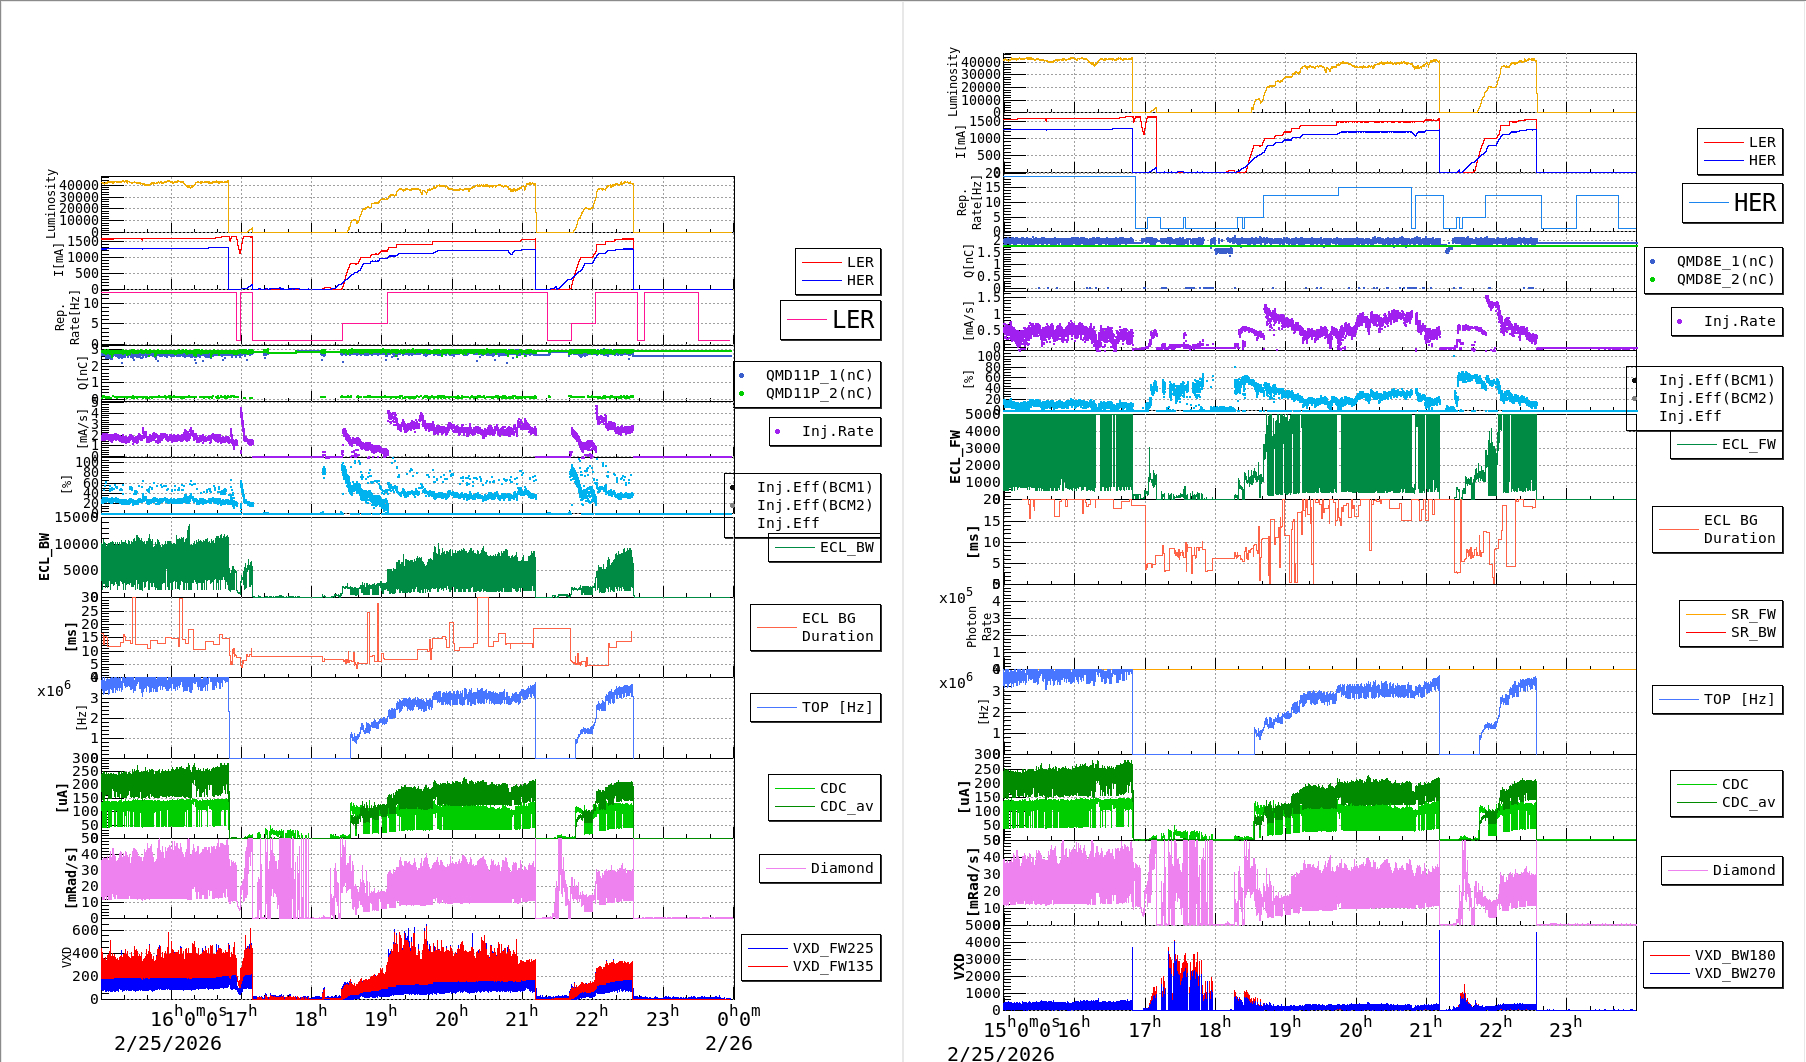Image resolution: width=1806 pixels, height=1062 pixels.
Task: Select the SR_BW legend entry
Action: click(1753, 632)
